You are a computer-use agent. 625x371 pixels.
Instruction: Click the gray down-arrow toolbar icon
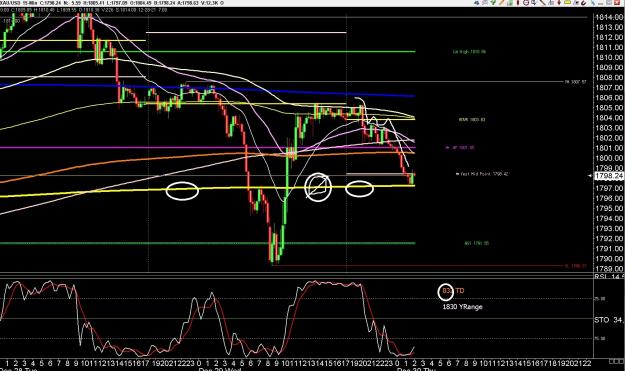(534, 2)
